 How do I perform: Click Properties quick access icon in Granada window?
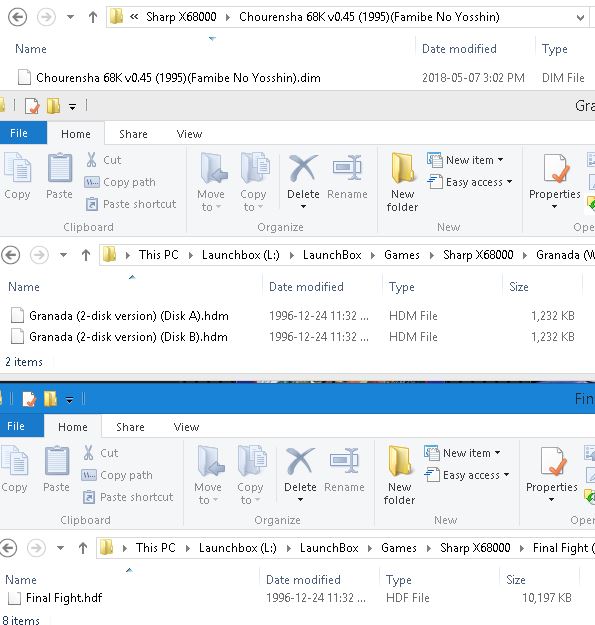point(32,106)
